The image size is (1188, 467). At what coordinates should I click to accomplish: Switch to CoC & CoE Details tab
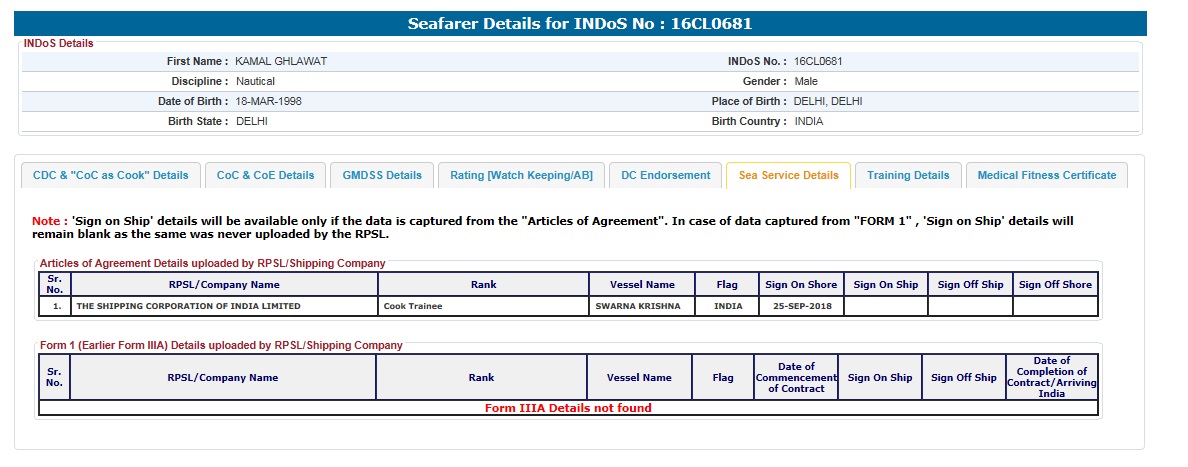[x=265, y=175]
